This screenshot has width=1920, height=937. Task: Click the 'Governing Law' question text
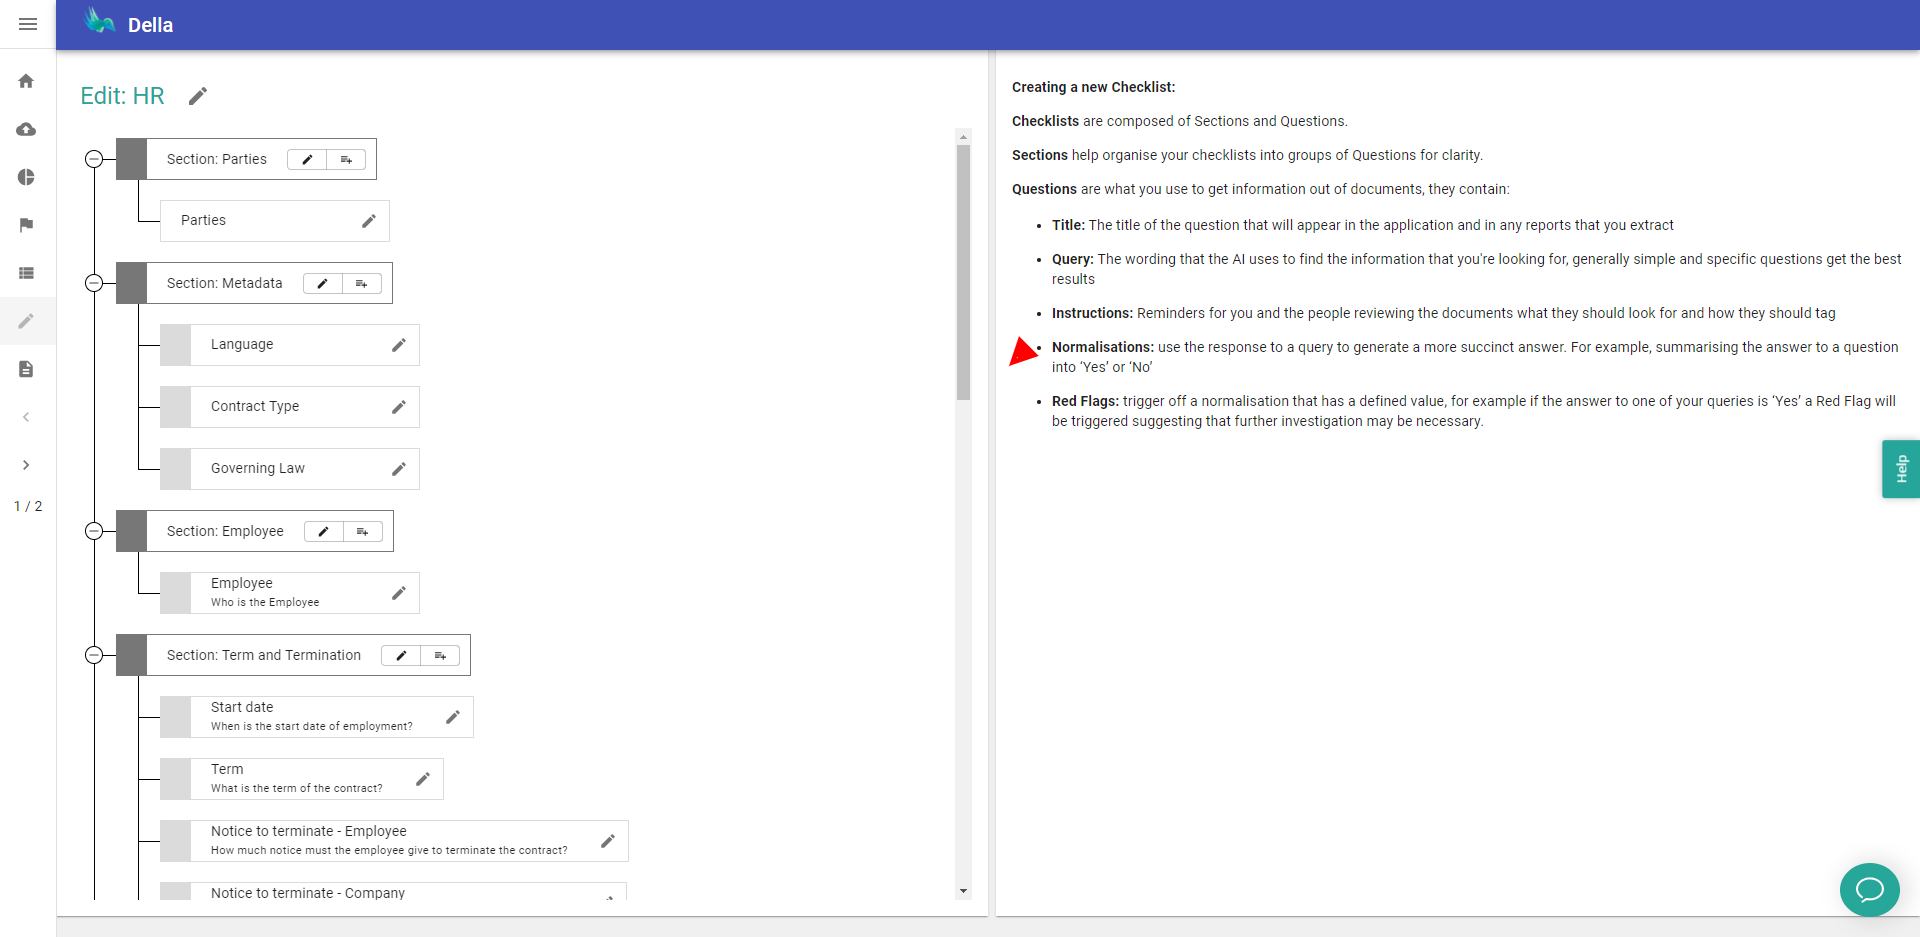tap(258, 469)
